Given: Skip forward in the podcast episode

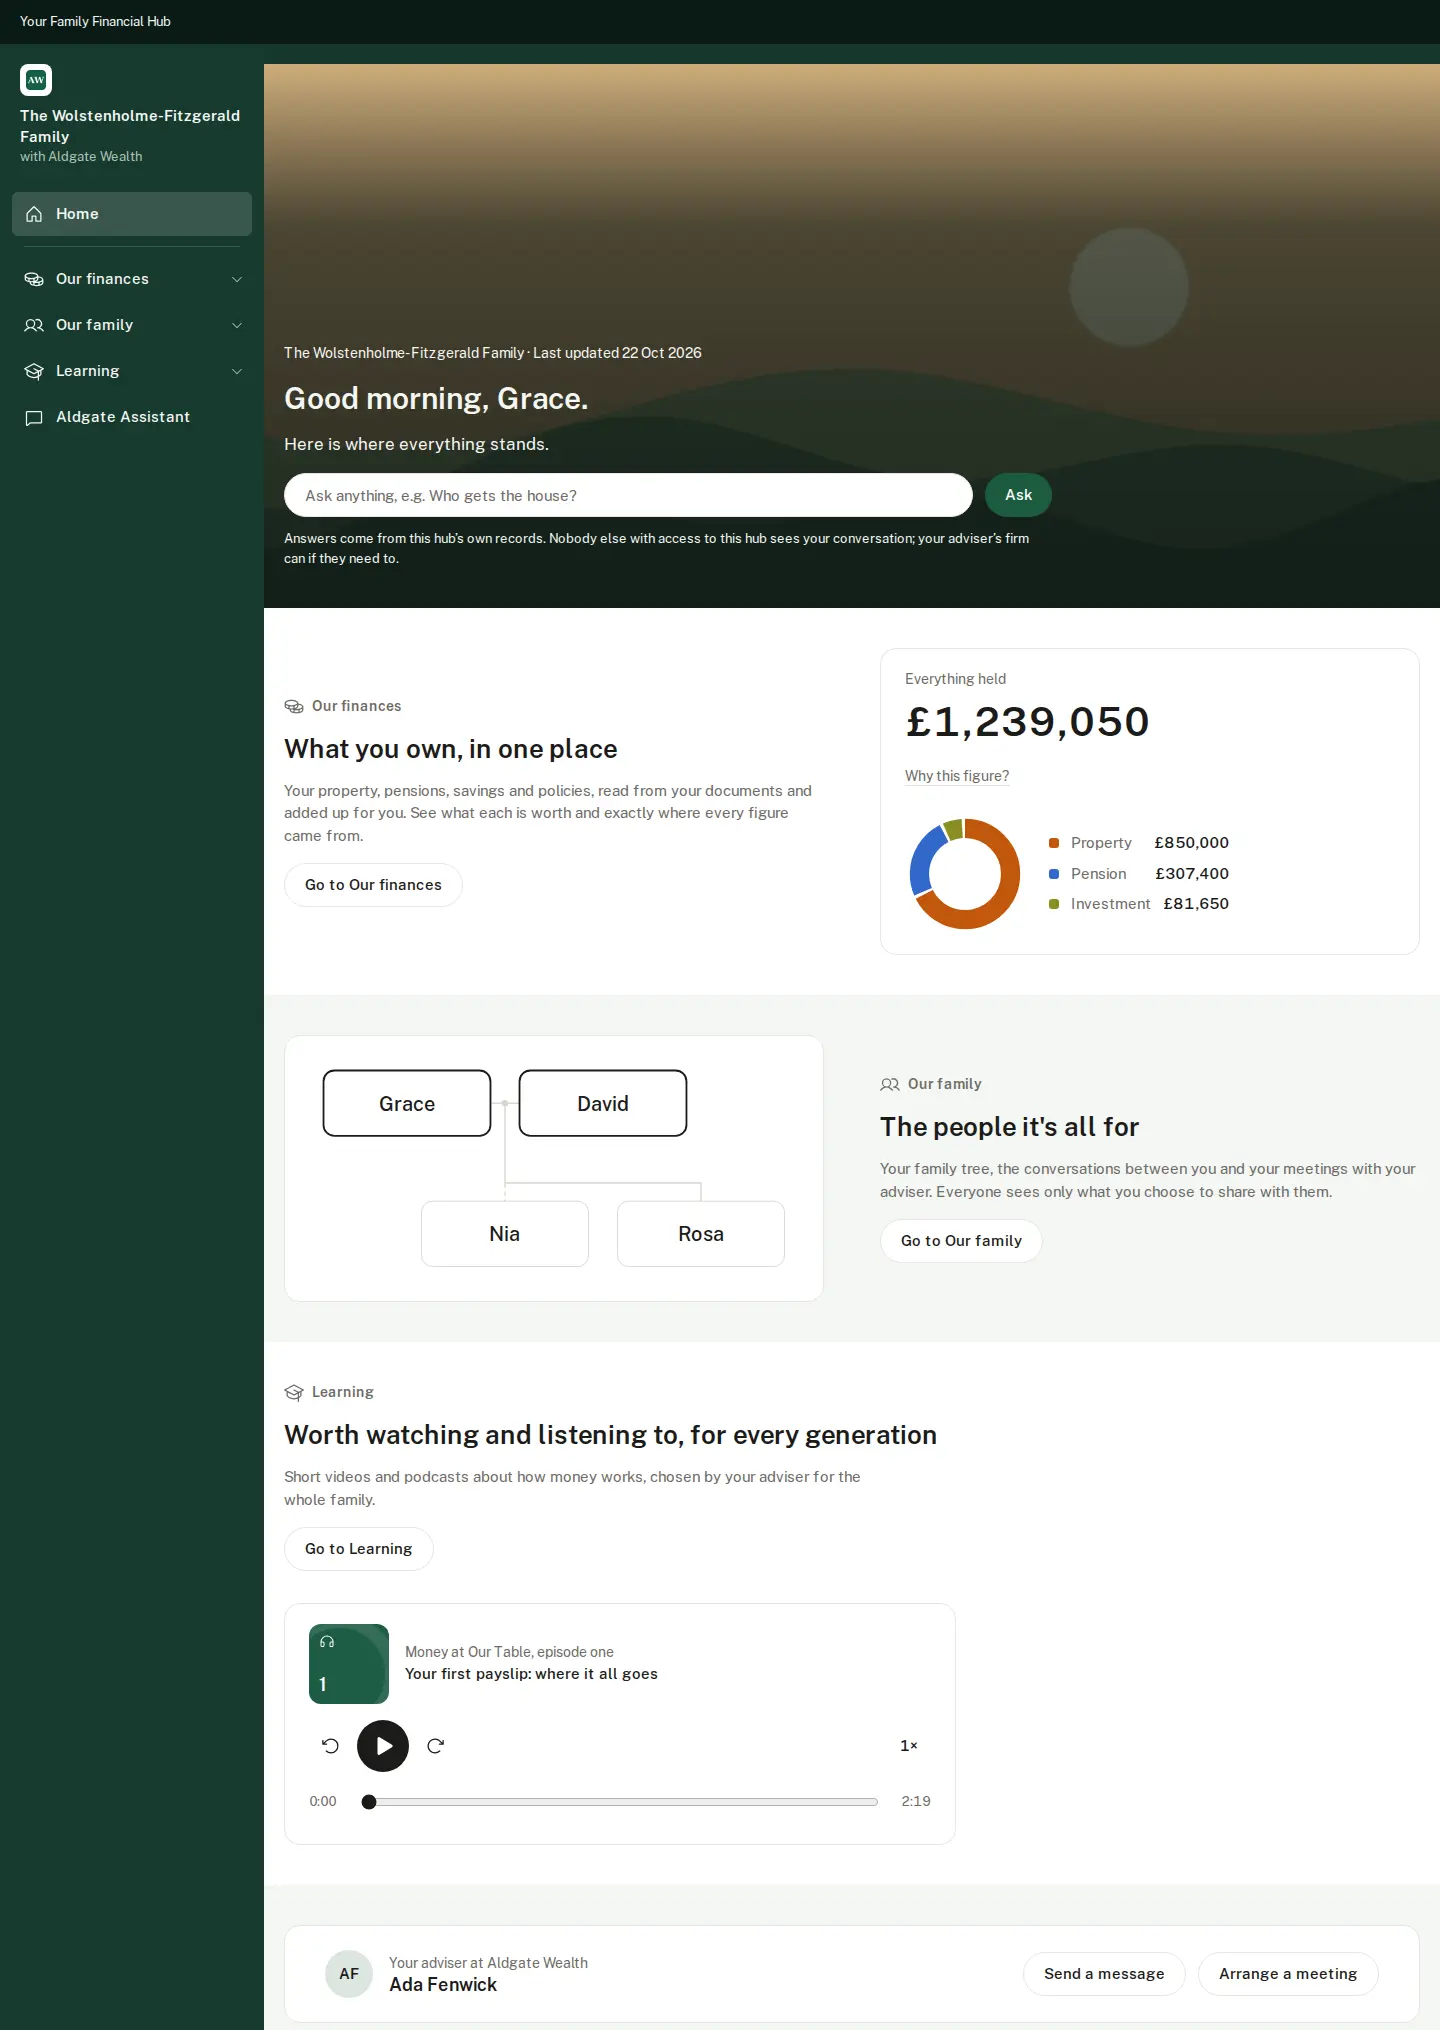Looking at the screenshot, I should (x=435, y=1746).
